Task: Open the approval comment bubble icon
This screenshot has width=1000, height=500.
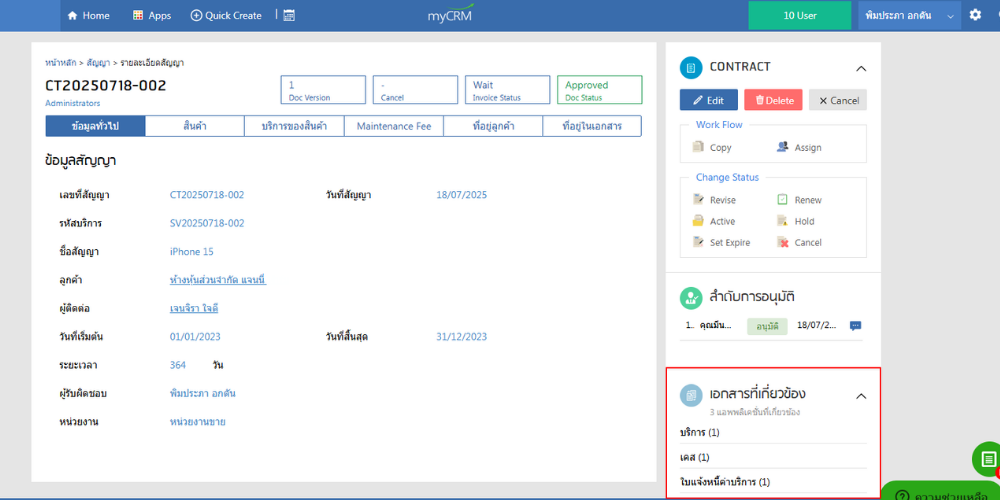Action: [x=855, y=326]
